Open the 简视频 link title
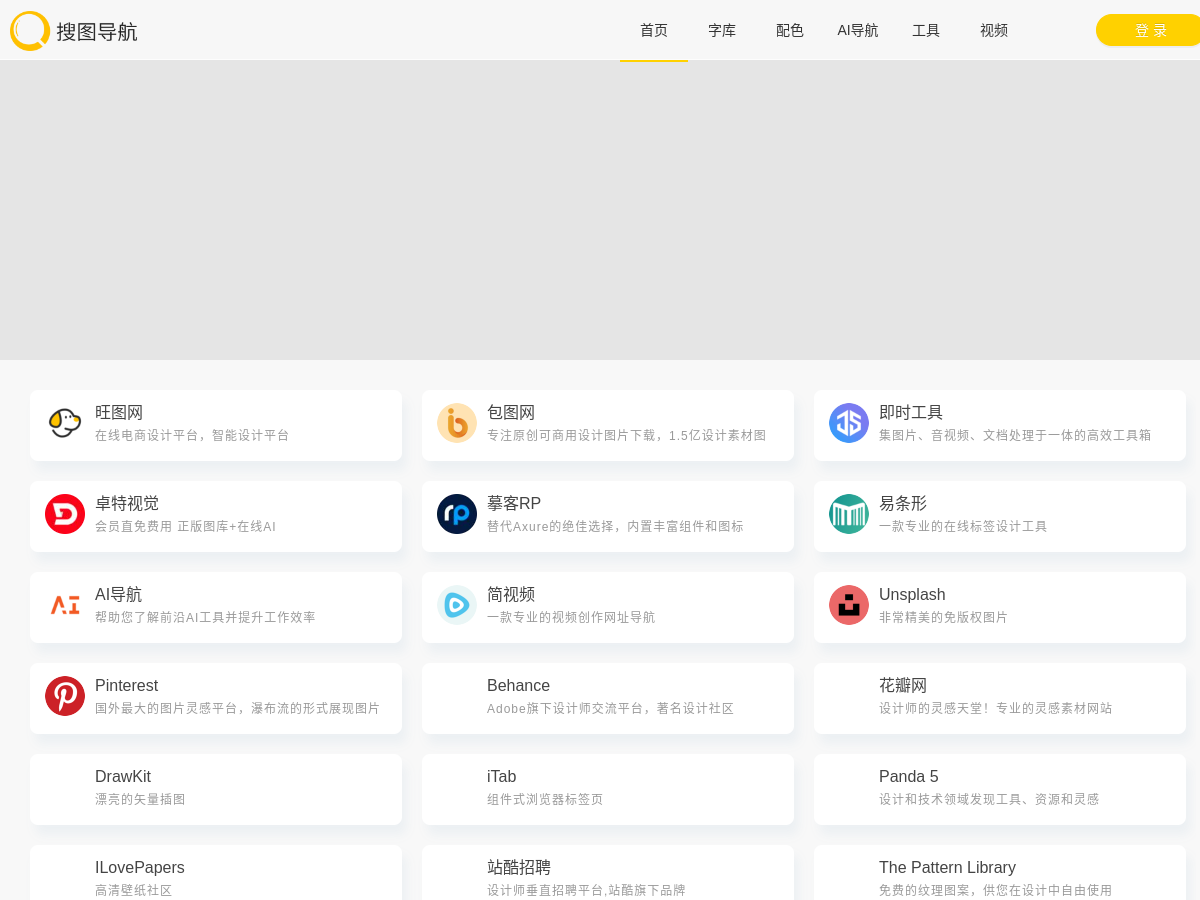1200x900 pixels. point(511,595)
